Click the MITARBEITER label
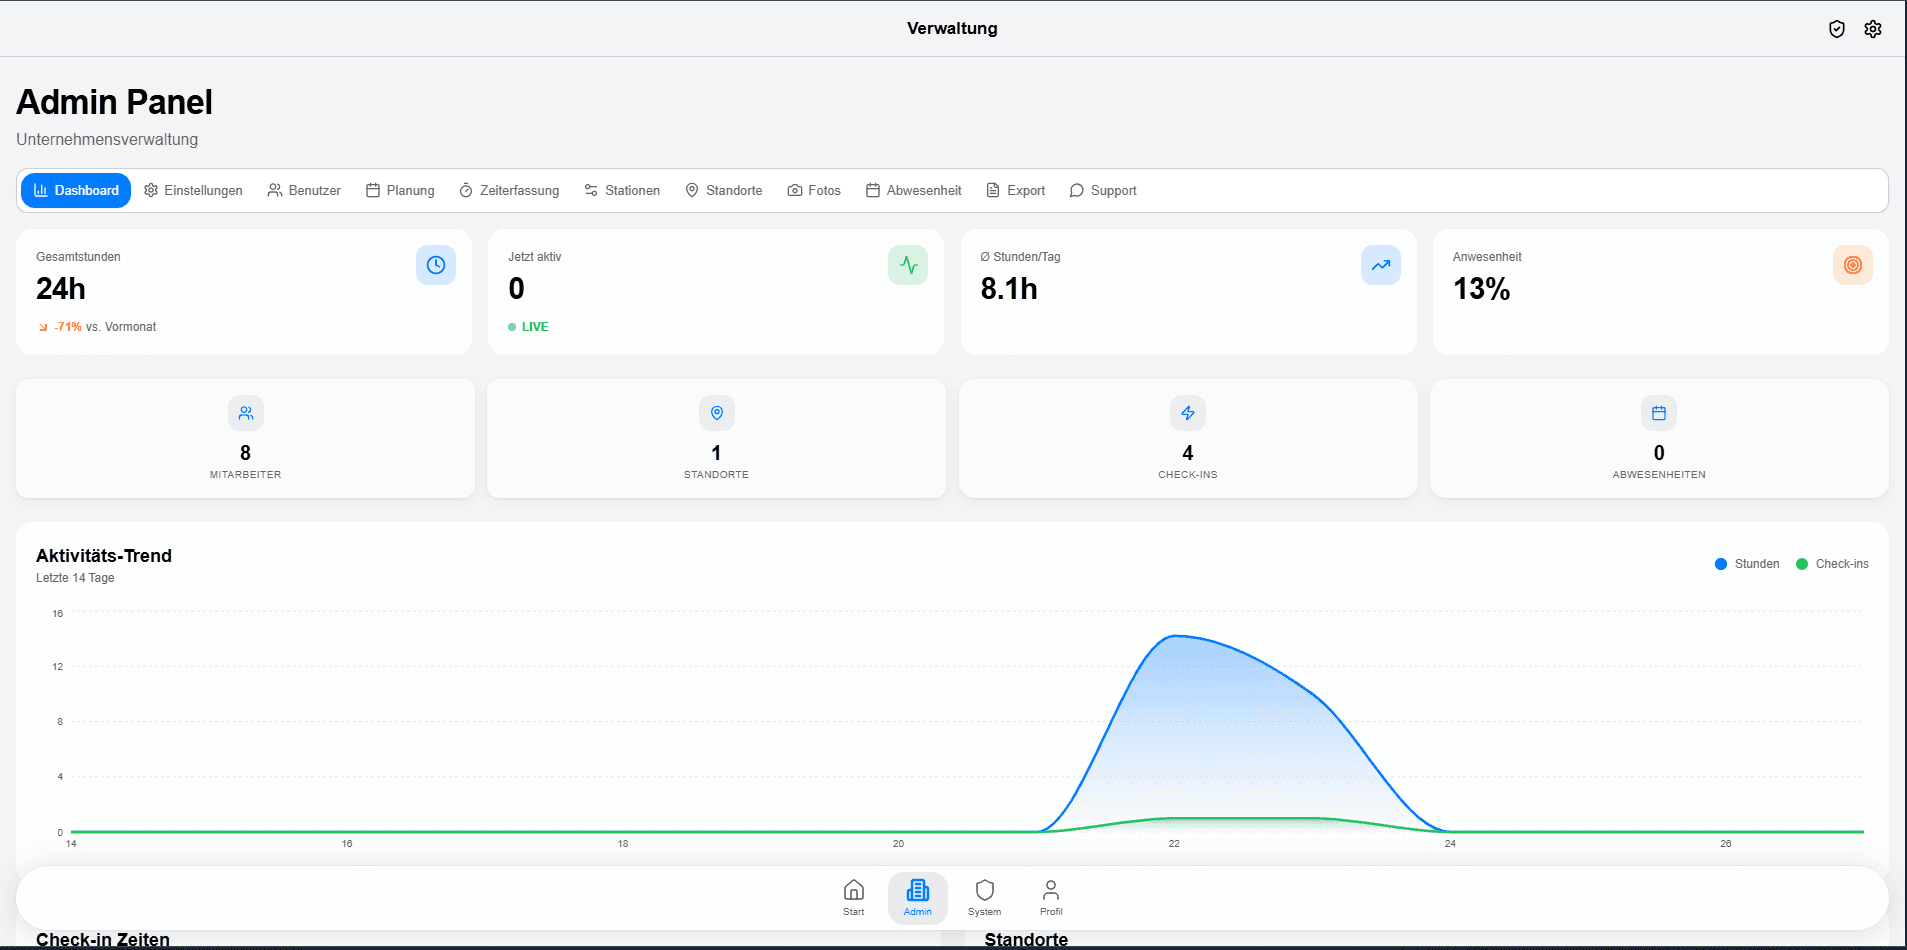This screenshot has height=950, width=1907. pos(246,475)
